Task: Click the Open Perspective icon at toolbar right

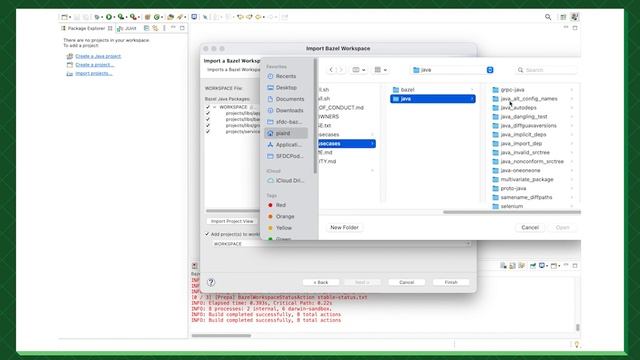Action: click(563, 17)
